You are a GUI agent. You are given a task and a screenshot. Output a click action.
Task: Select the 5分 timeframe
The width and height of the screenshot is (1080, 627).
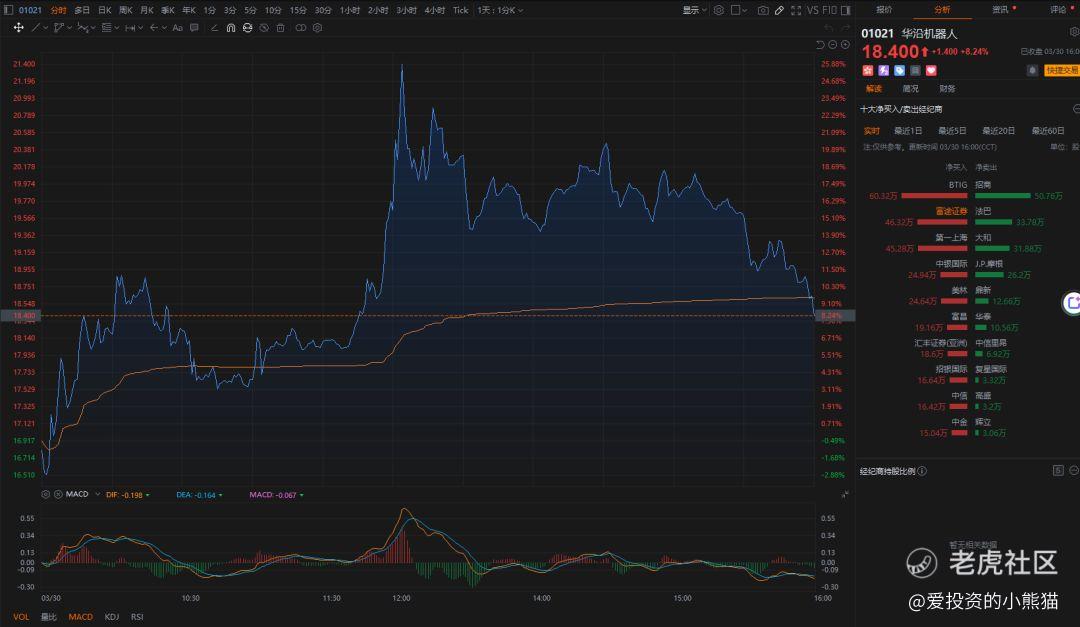point(251,10)
